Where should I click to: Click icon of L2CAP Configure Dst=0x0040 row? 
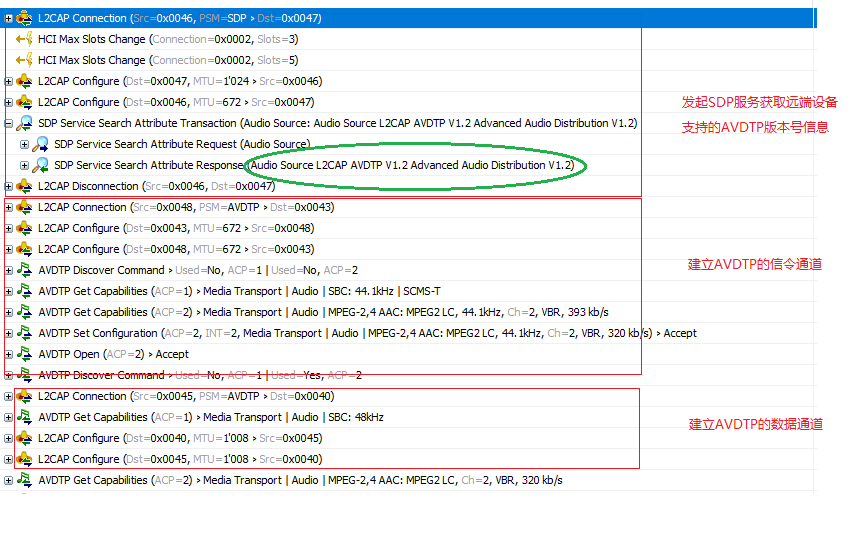coord(24,438)
